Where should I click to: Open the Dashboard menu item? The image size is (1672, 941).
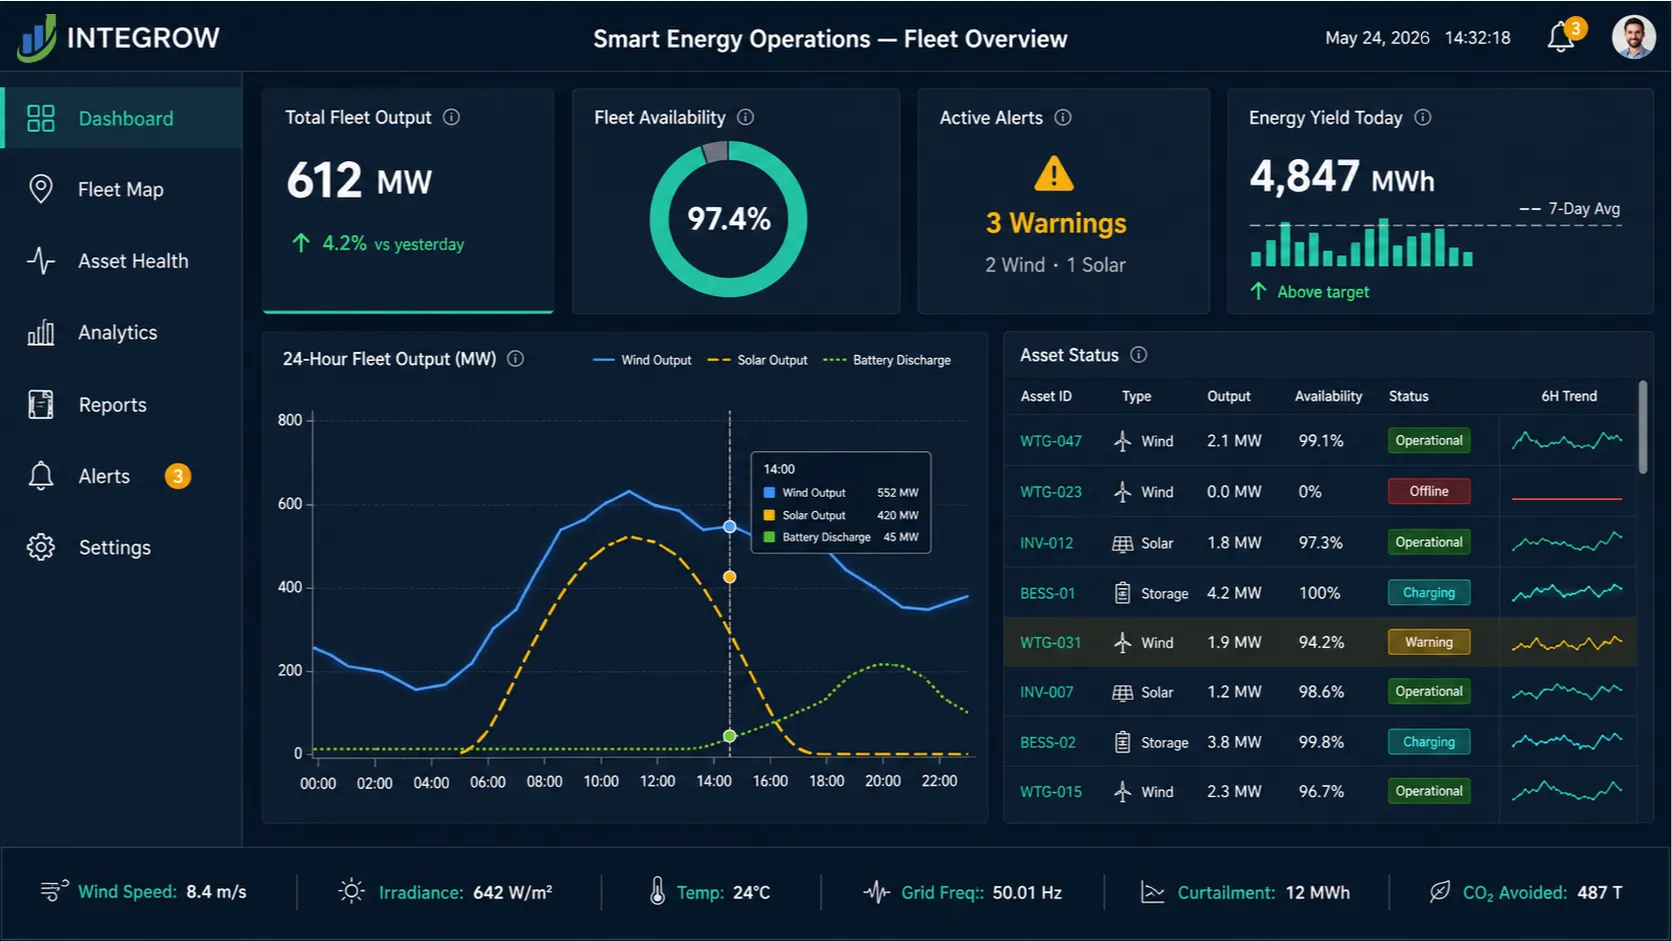click(x=122, y=118)
